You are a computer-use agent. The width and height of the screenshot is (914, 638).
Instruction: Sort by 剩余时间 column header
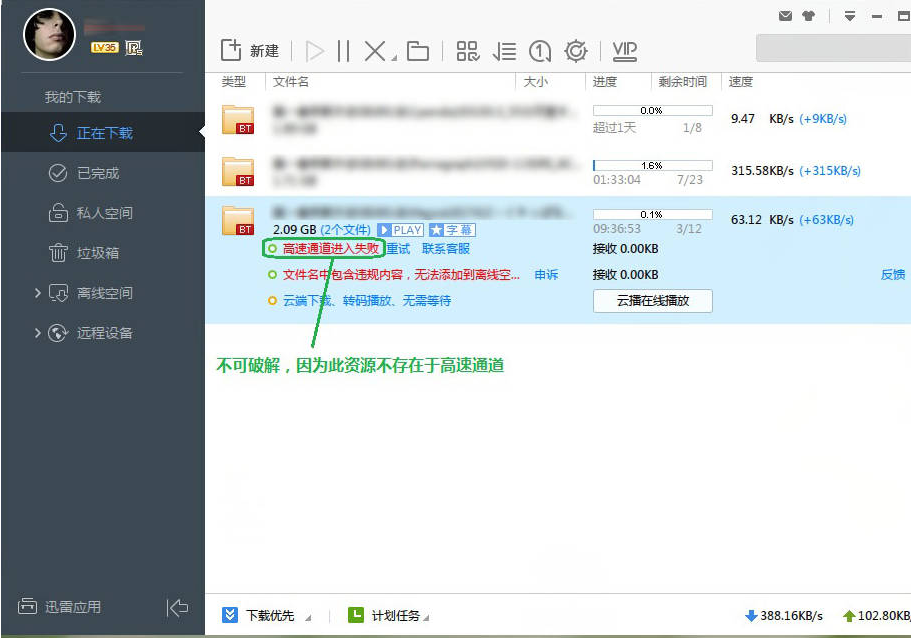[683, 82]
